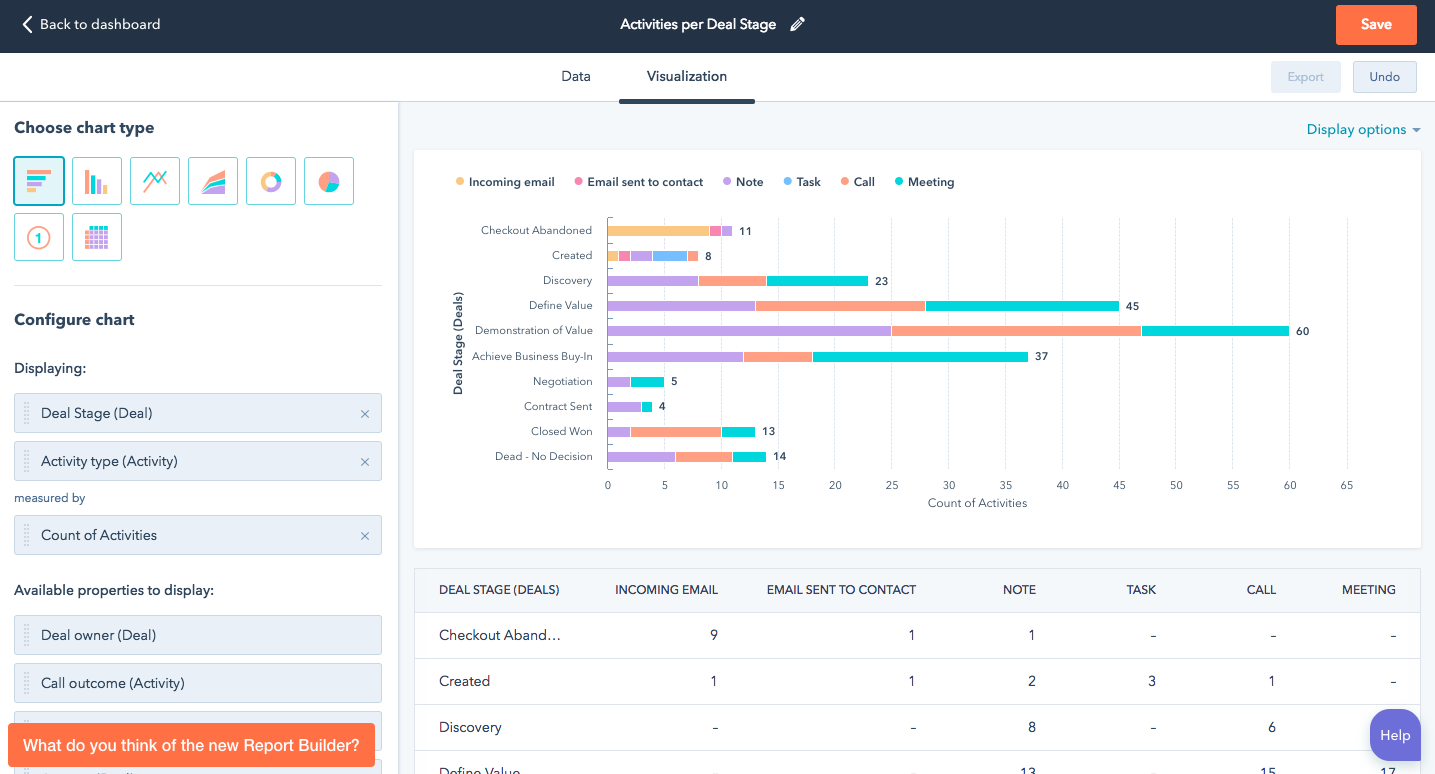Switch to the Data tab

click(x=576, y=76)
